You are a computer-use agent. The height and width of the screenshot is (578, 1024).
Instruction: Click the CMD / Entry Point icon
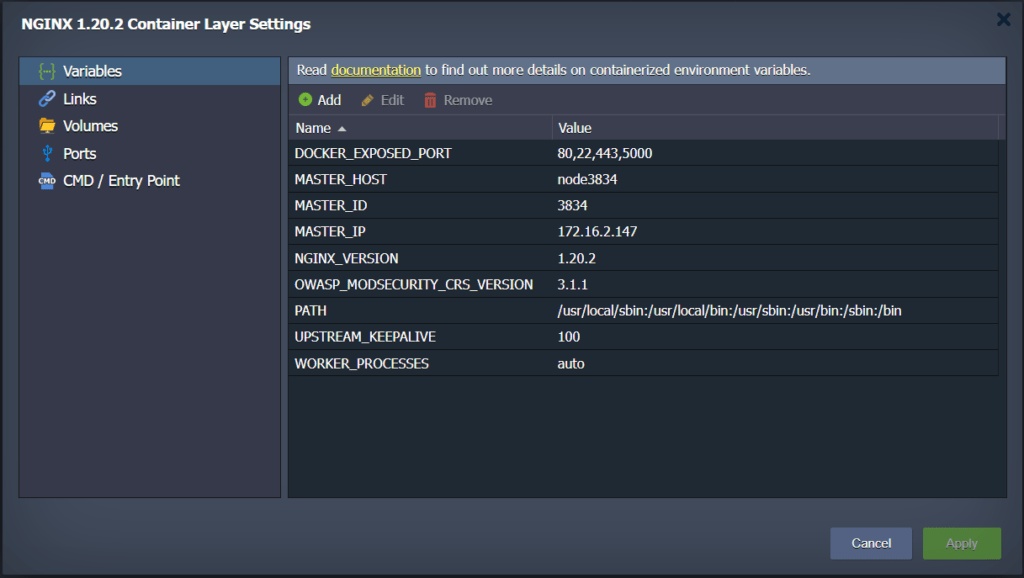pos(46,181)
